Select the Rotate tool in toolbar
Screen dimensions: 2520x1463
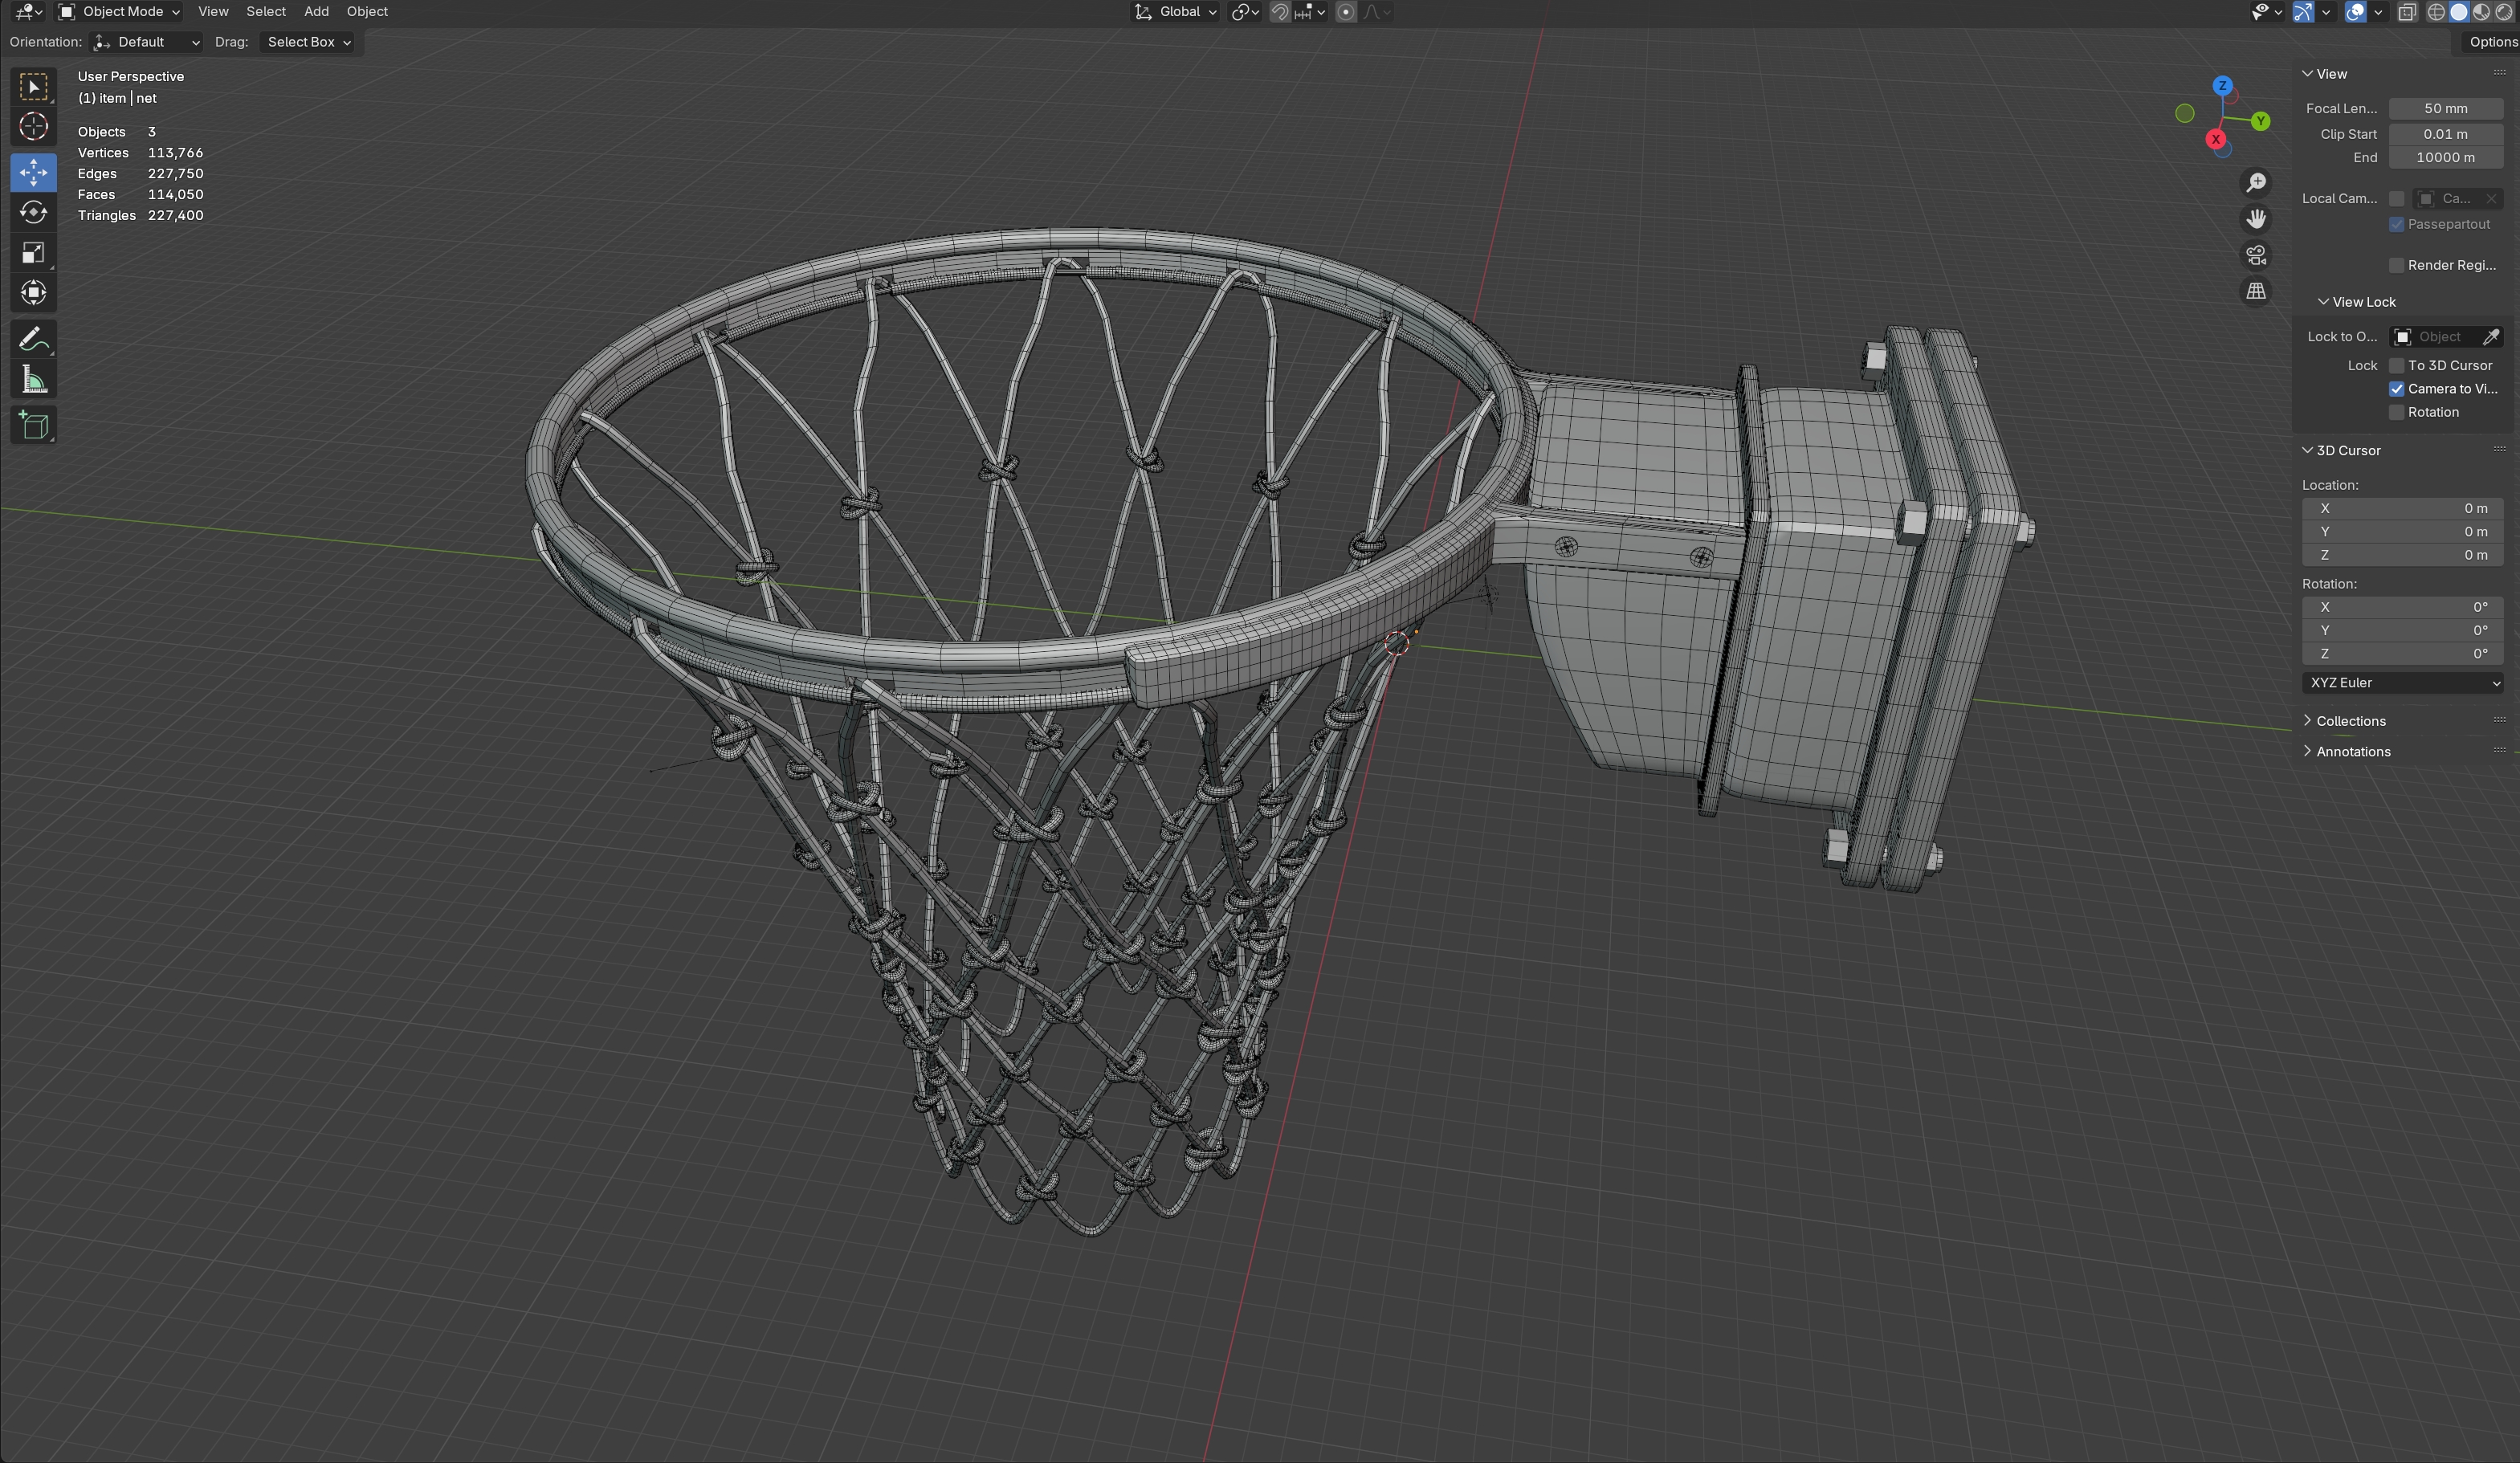point(33,212)
